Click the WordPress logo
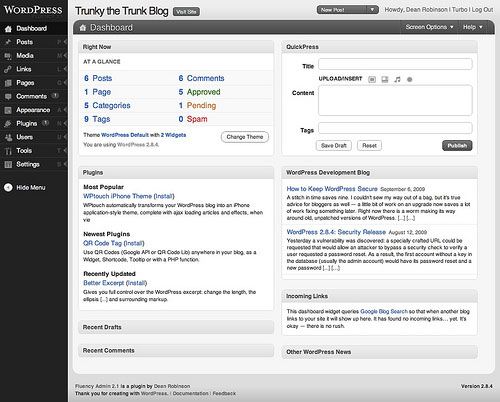 (33, 10)
